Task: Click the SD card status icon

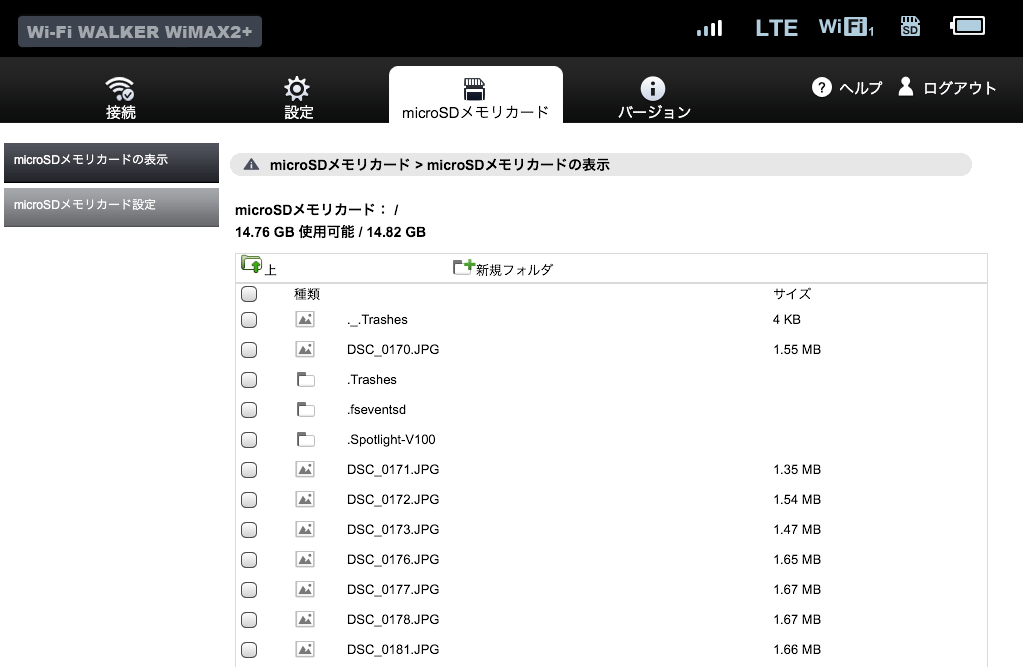Action: [909, 27]
